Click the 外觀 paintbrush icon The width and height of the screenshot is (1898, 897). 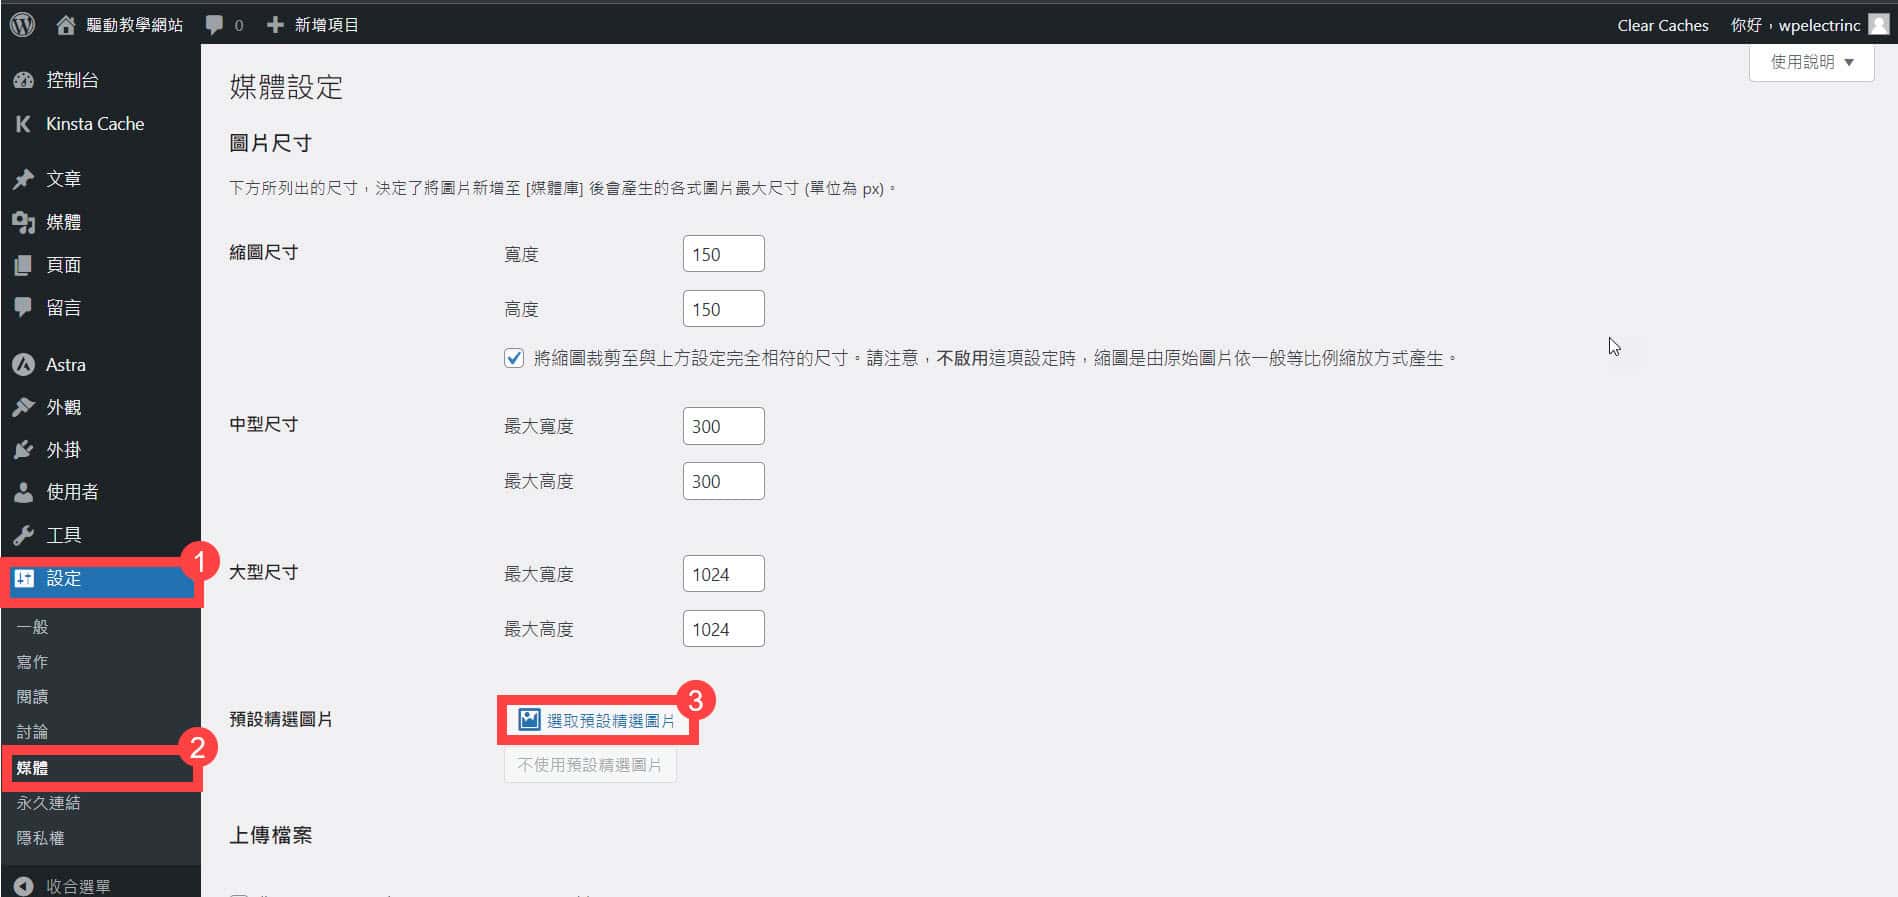coord(23,407)
